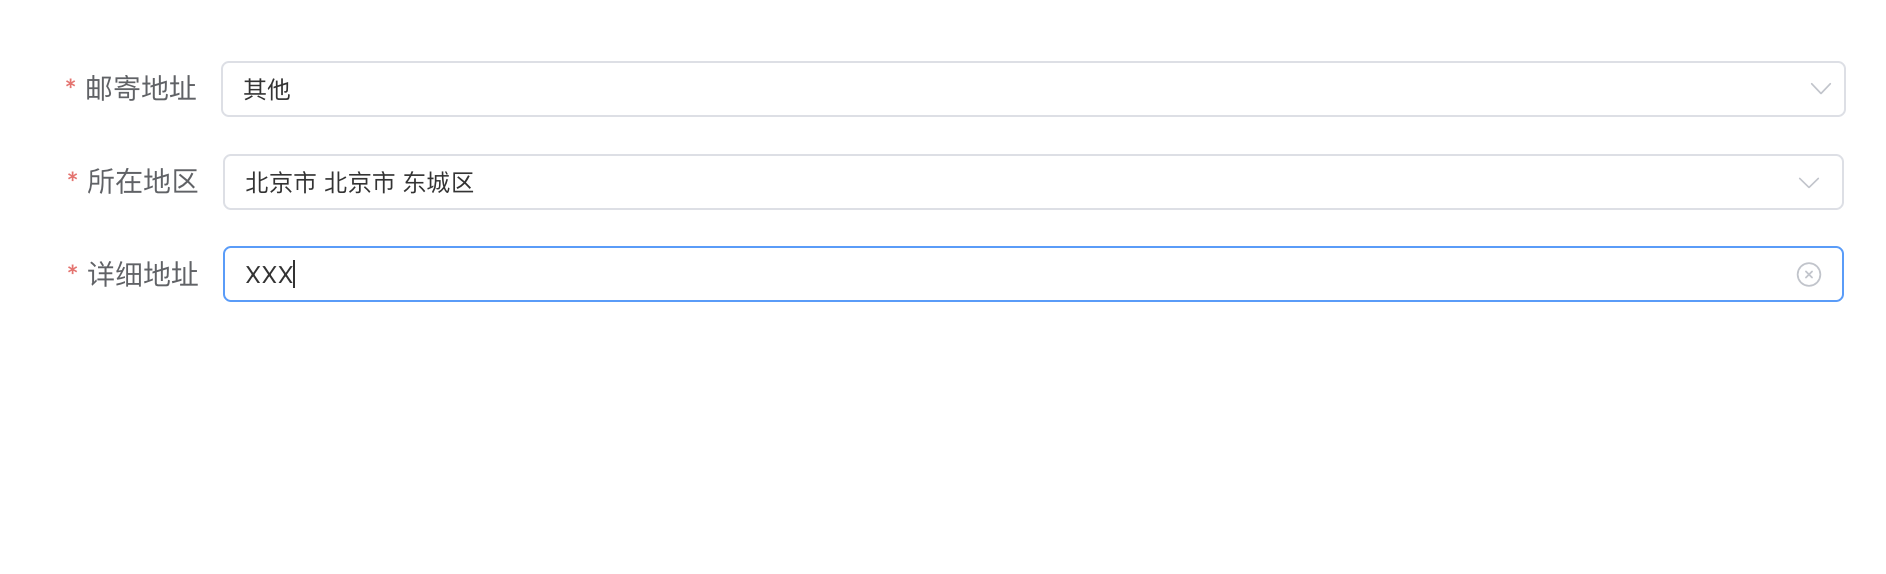
Task: Click the first 北京市 in the region value
Action: click(x=280, y=183)
